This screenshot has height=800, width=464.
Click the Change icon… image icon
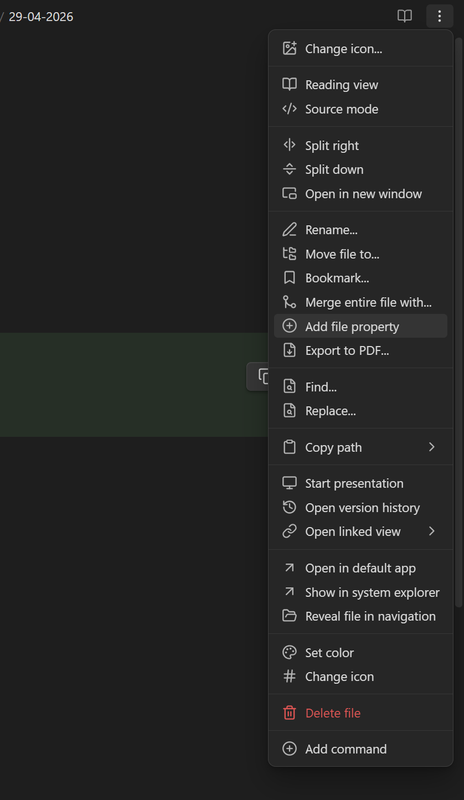[289, 48]
